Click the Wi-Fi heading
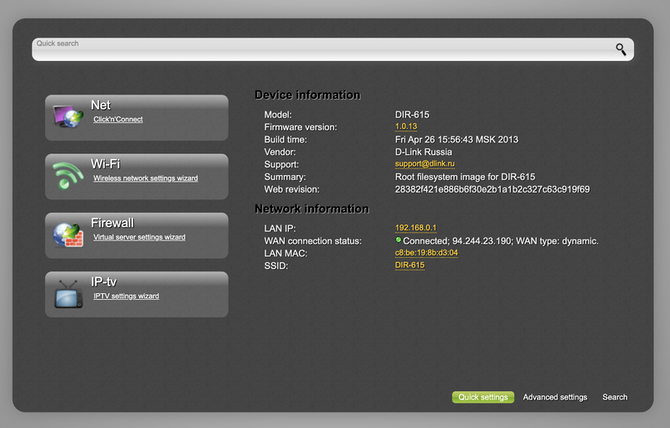 pos(105,164)
